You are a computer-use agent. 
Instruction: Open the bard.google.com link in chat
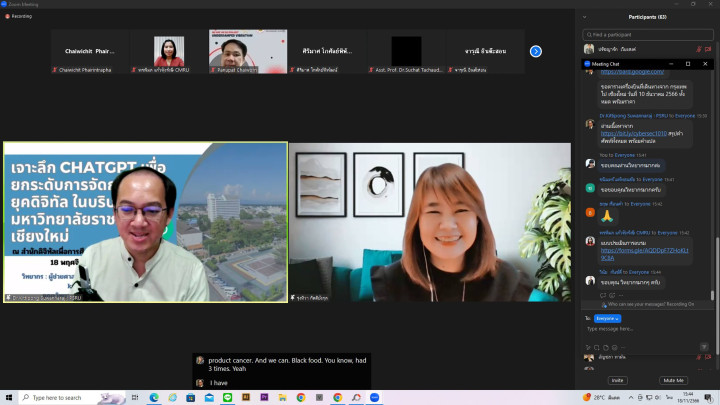click(632, 72)
